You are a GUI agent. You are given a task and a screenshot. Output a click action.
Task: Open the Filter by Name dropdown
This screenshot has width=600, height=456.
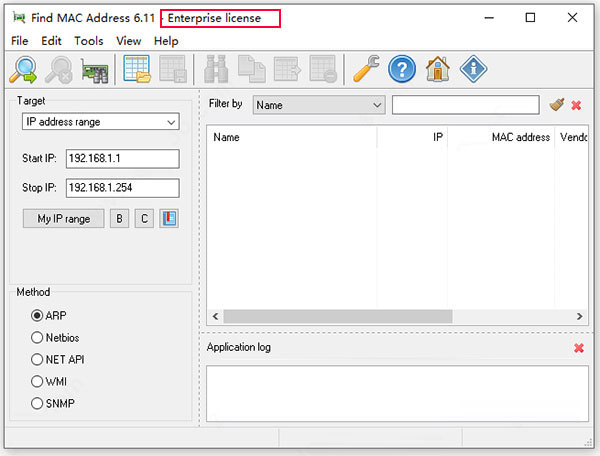[319, 105]
